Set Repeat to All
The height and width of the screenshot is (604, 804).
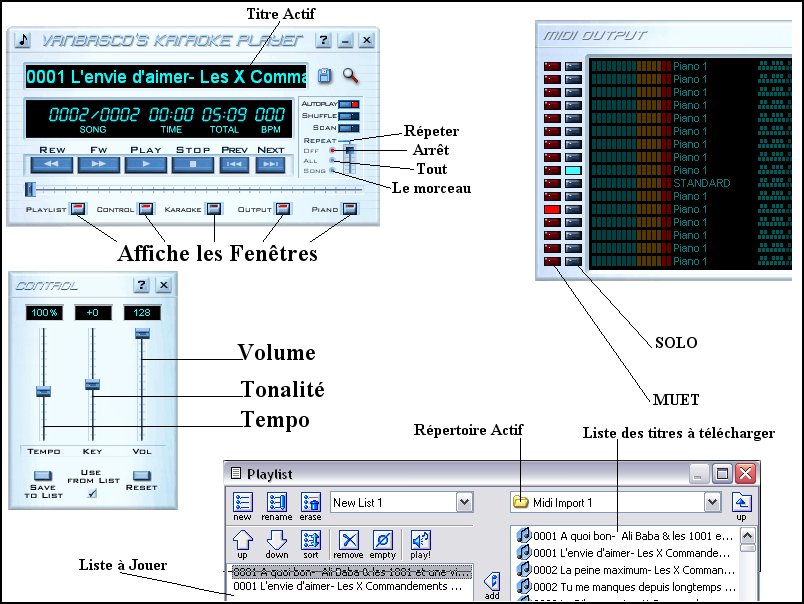point(332,161)
